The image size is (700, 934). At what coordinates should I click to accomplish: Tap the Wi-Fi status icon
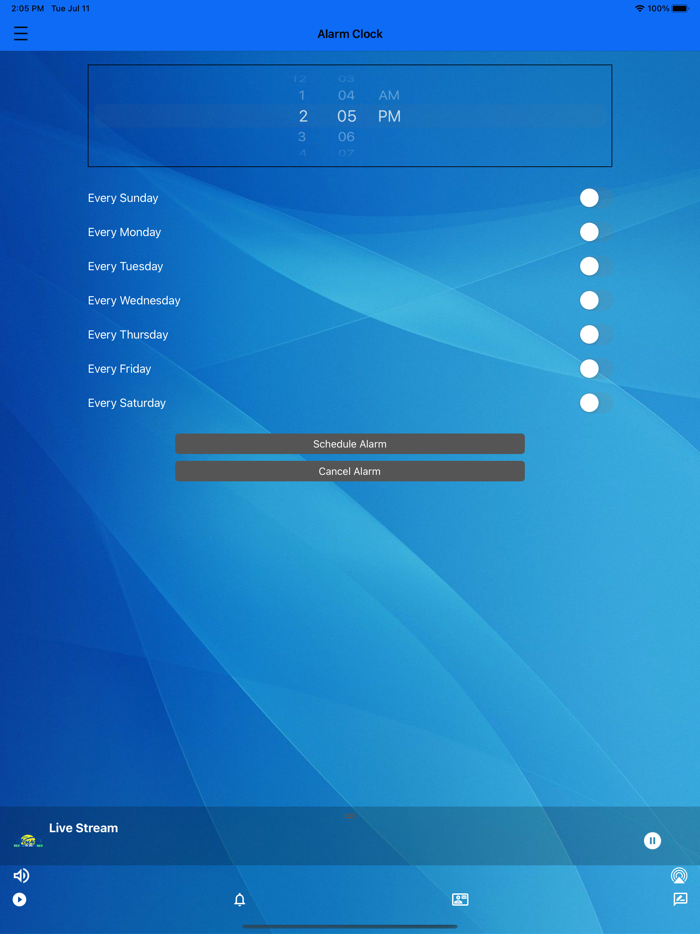pyautogui.click(x=640, y=8)
